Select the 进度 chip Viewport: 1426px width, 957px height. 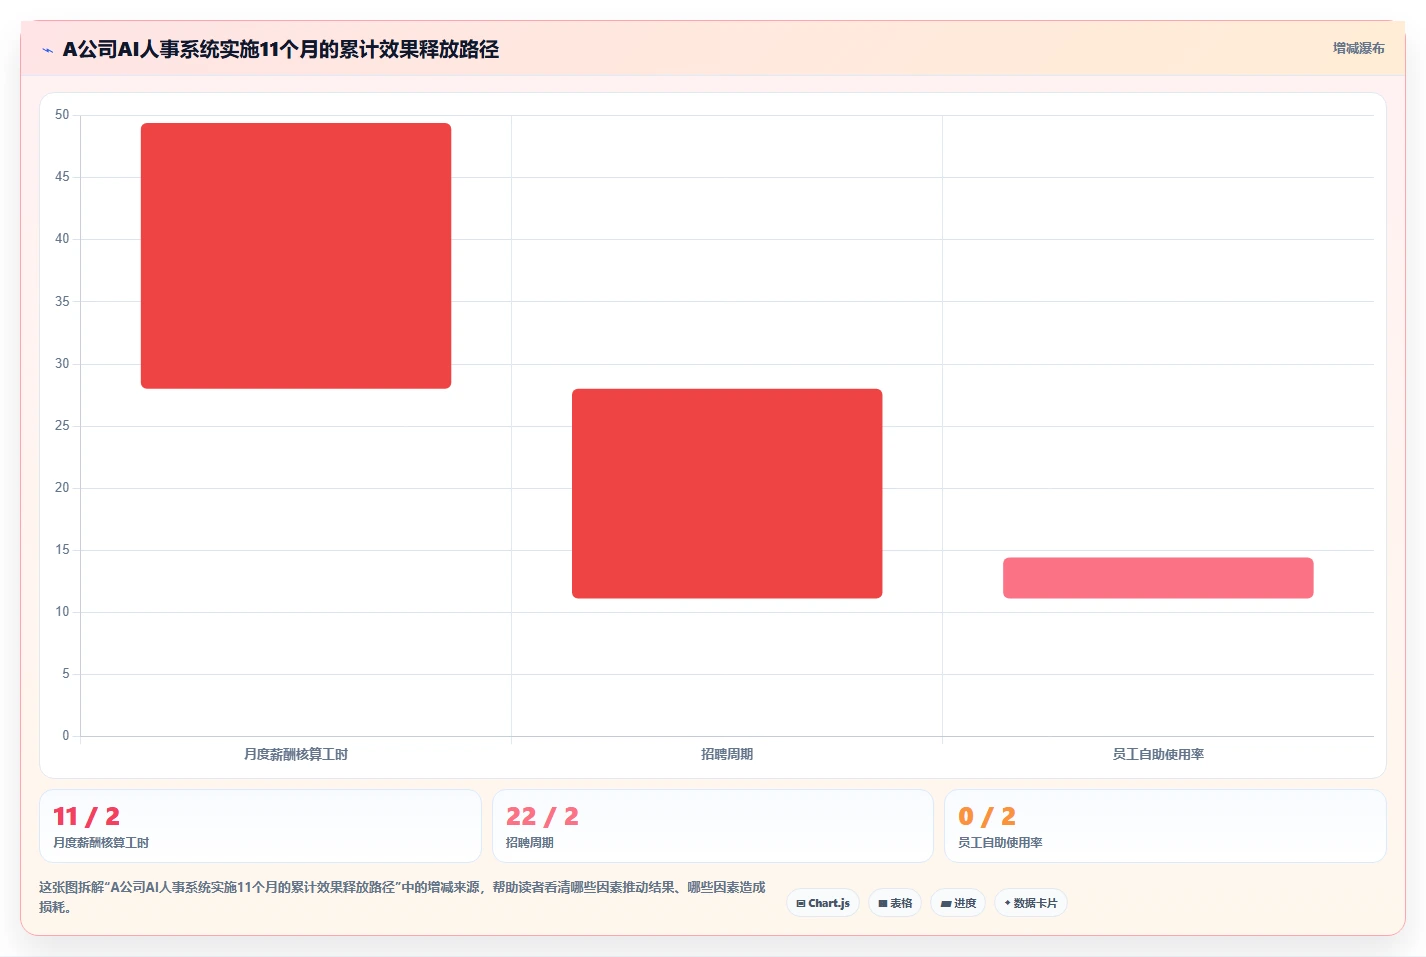[958, 903]
